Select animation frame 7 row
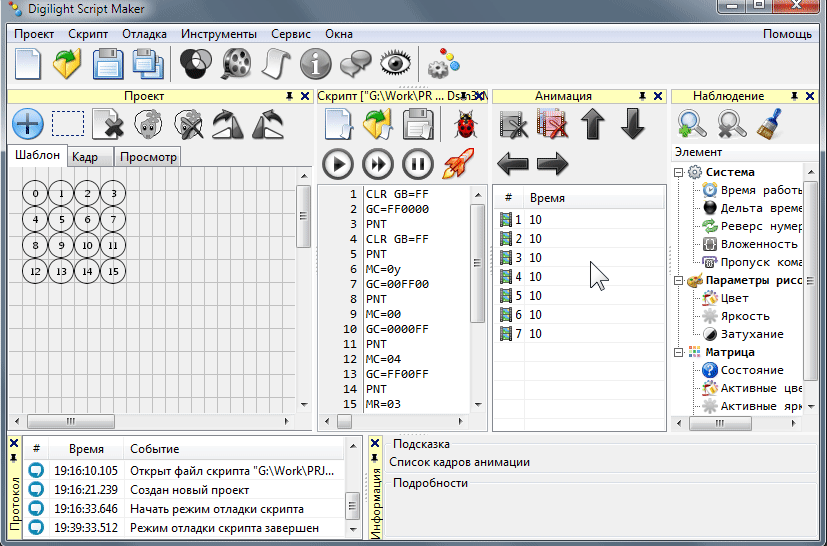 pyautogui.click(x=579, y=333)
